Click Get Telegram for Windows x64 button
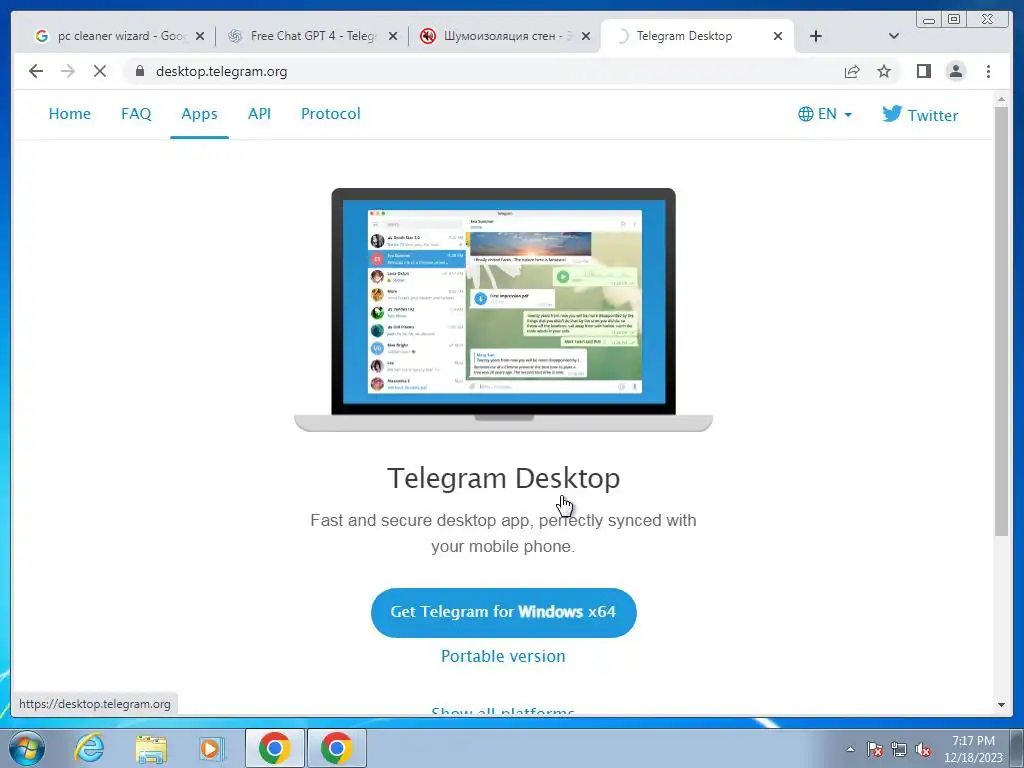This screenshot has height=768, width=1024. click(504, 612)
